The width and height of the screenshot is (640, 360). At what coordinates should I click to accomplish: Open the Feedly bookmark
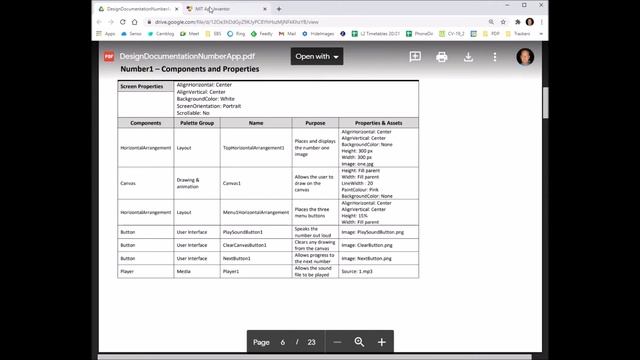click(262, 34)
